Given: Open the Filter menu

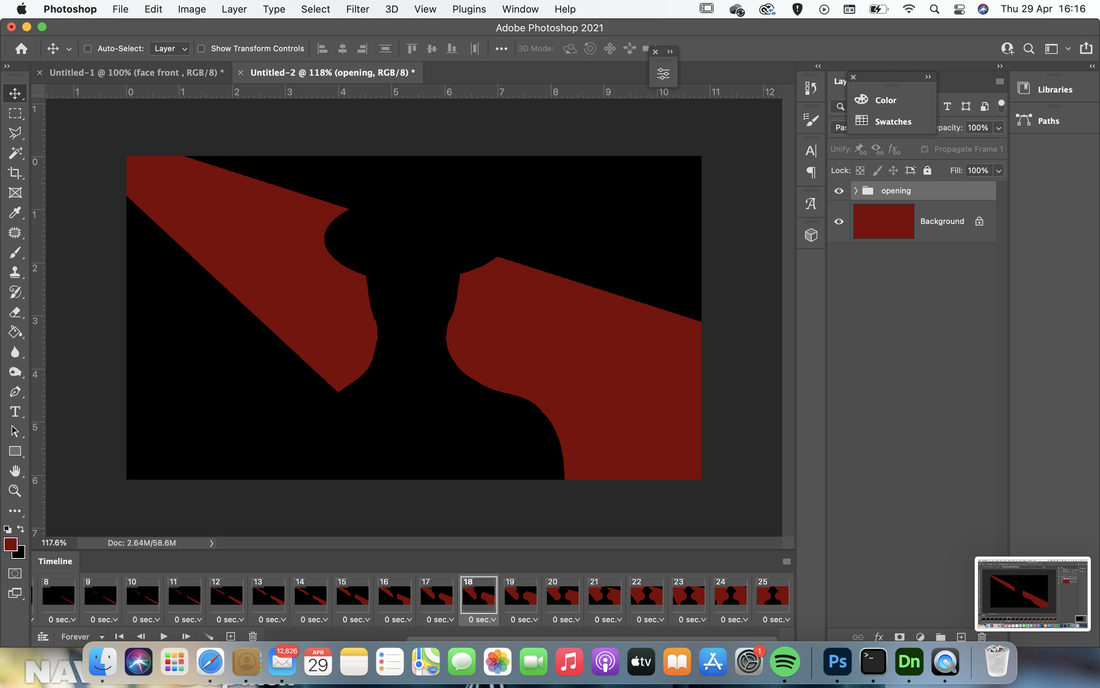Looking at the screenshot, I should point(357,9).
